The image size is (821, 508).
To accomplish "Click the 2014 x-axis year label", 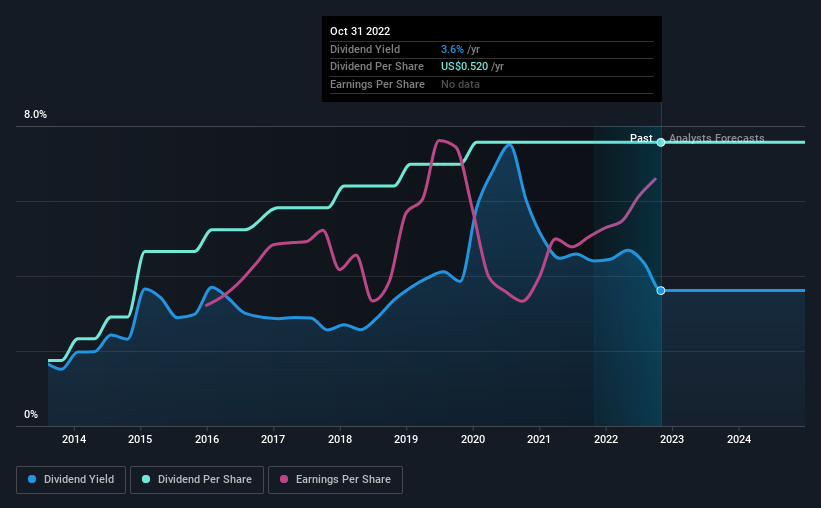I will 74,439.
